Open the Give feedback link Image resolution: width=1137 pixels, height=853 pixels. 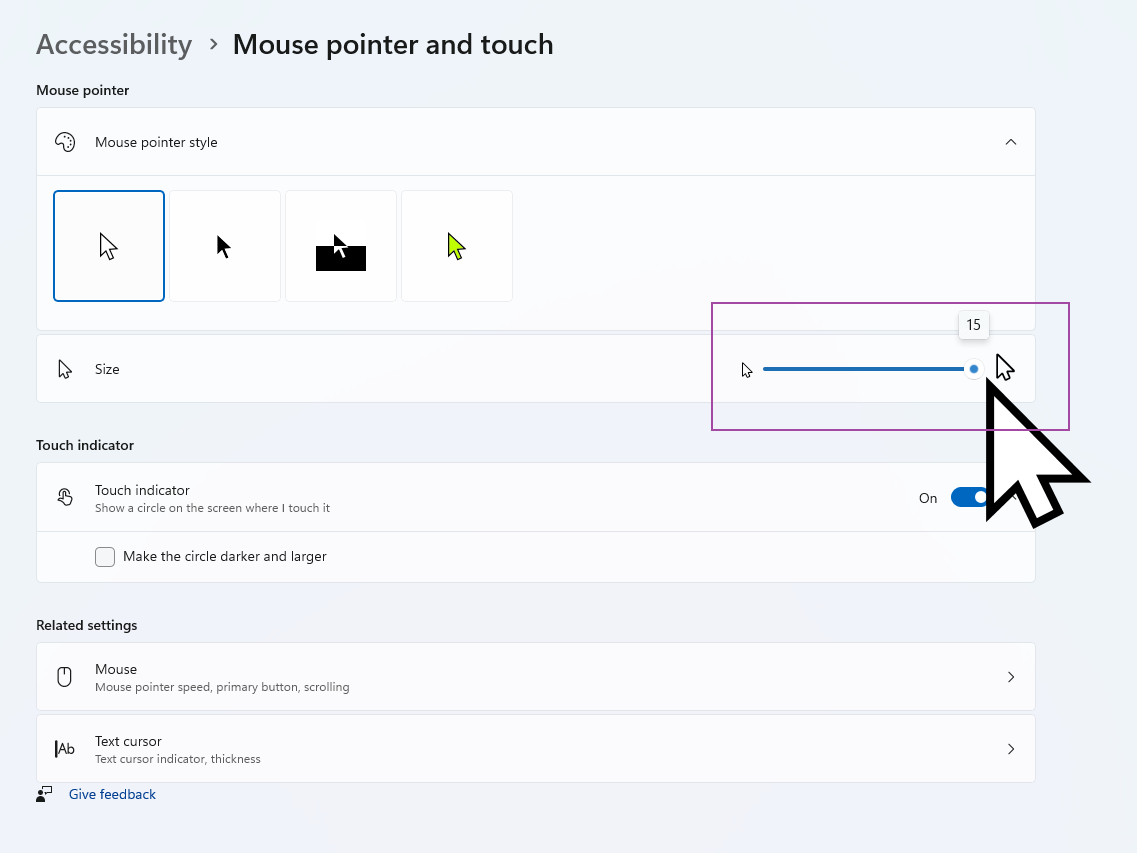(x=112, y=794)
